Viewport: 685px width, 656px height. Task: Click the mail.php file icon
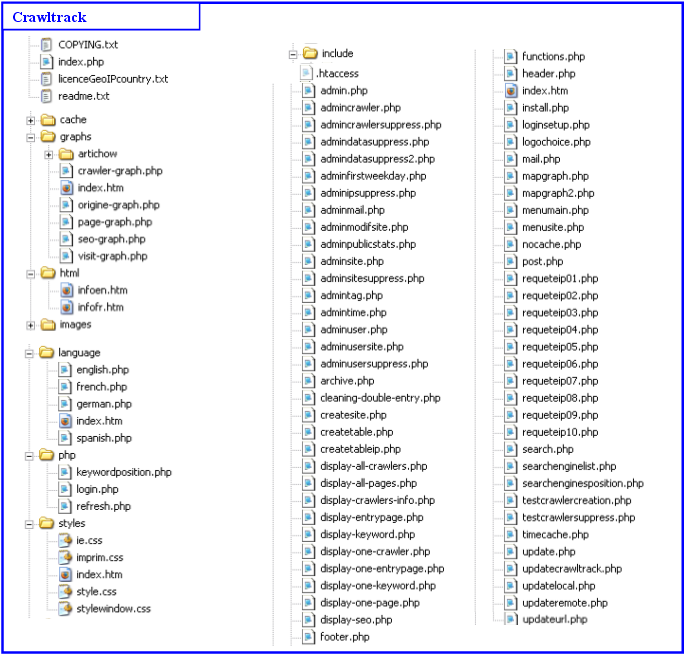click(x=510, y=159)
